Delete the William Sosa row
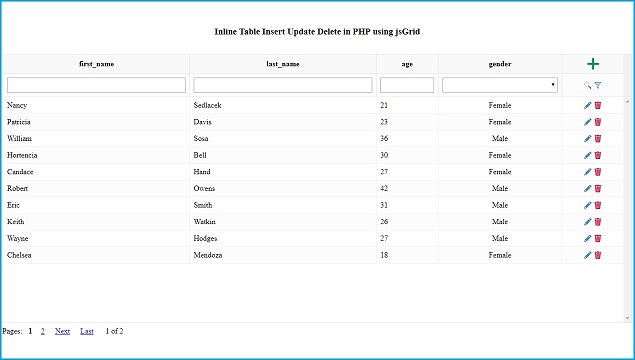Screen dimensions: 635x360 598,138
